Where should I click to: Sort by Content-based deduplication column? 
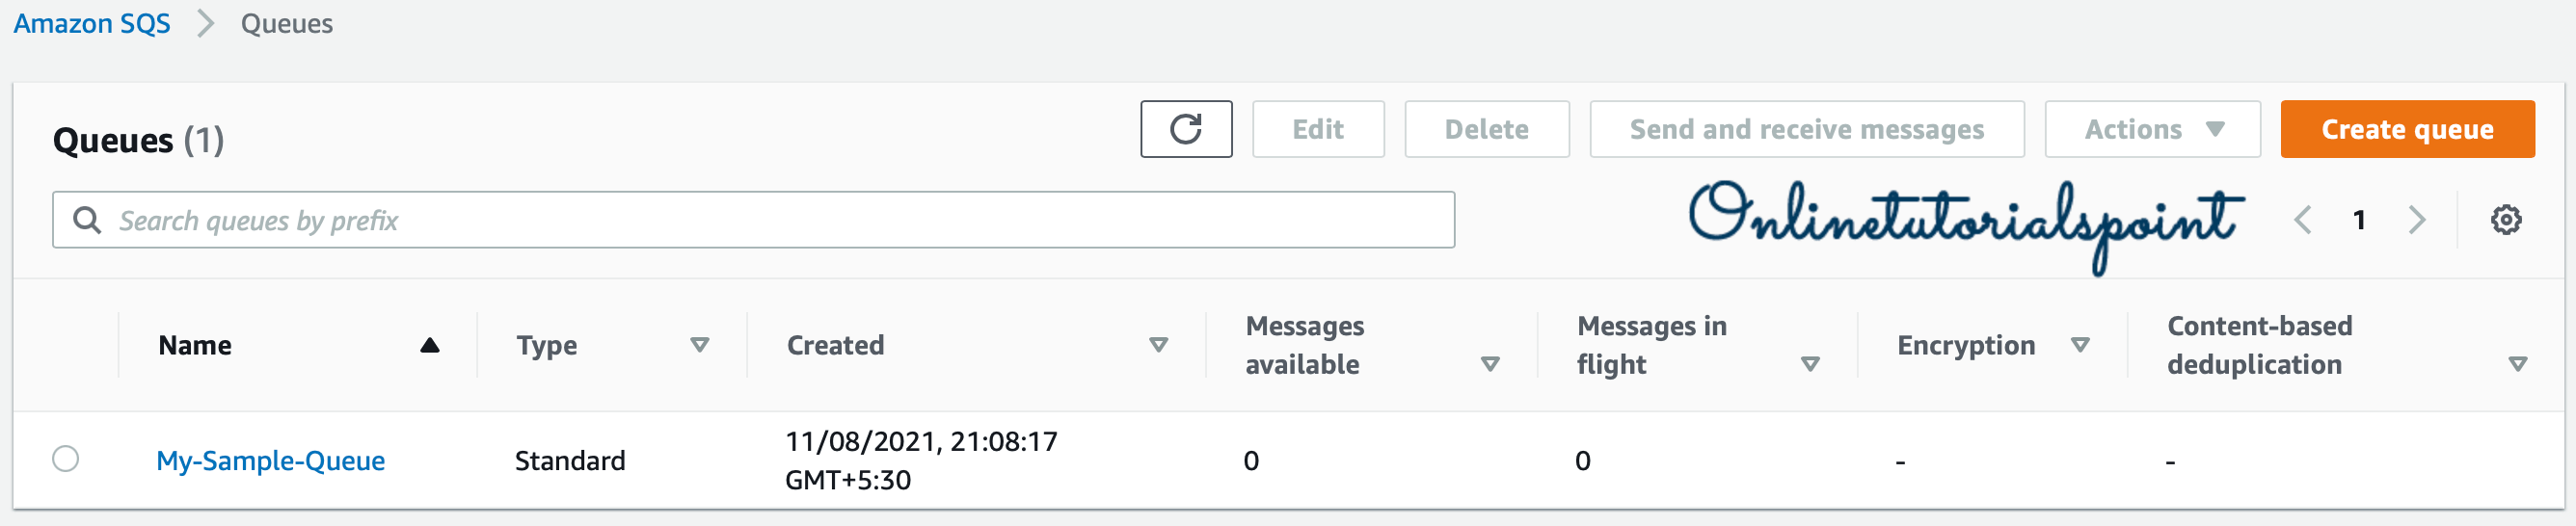(2518, 364)
